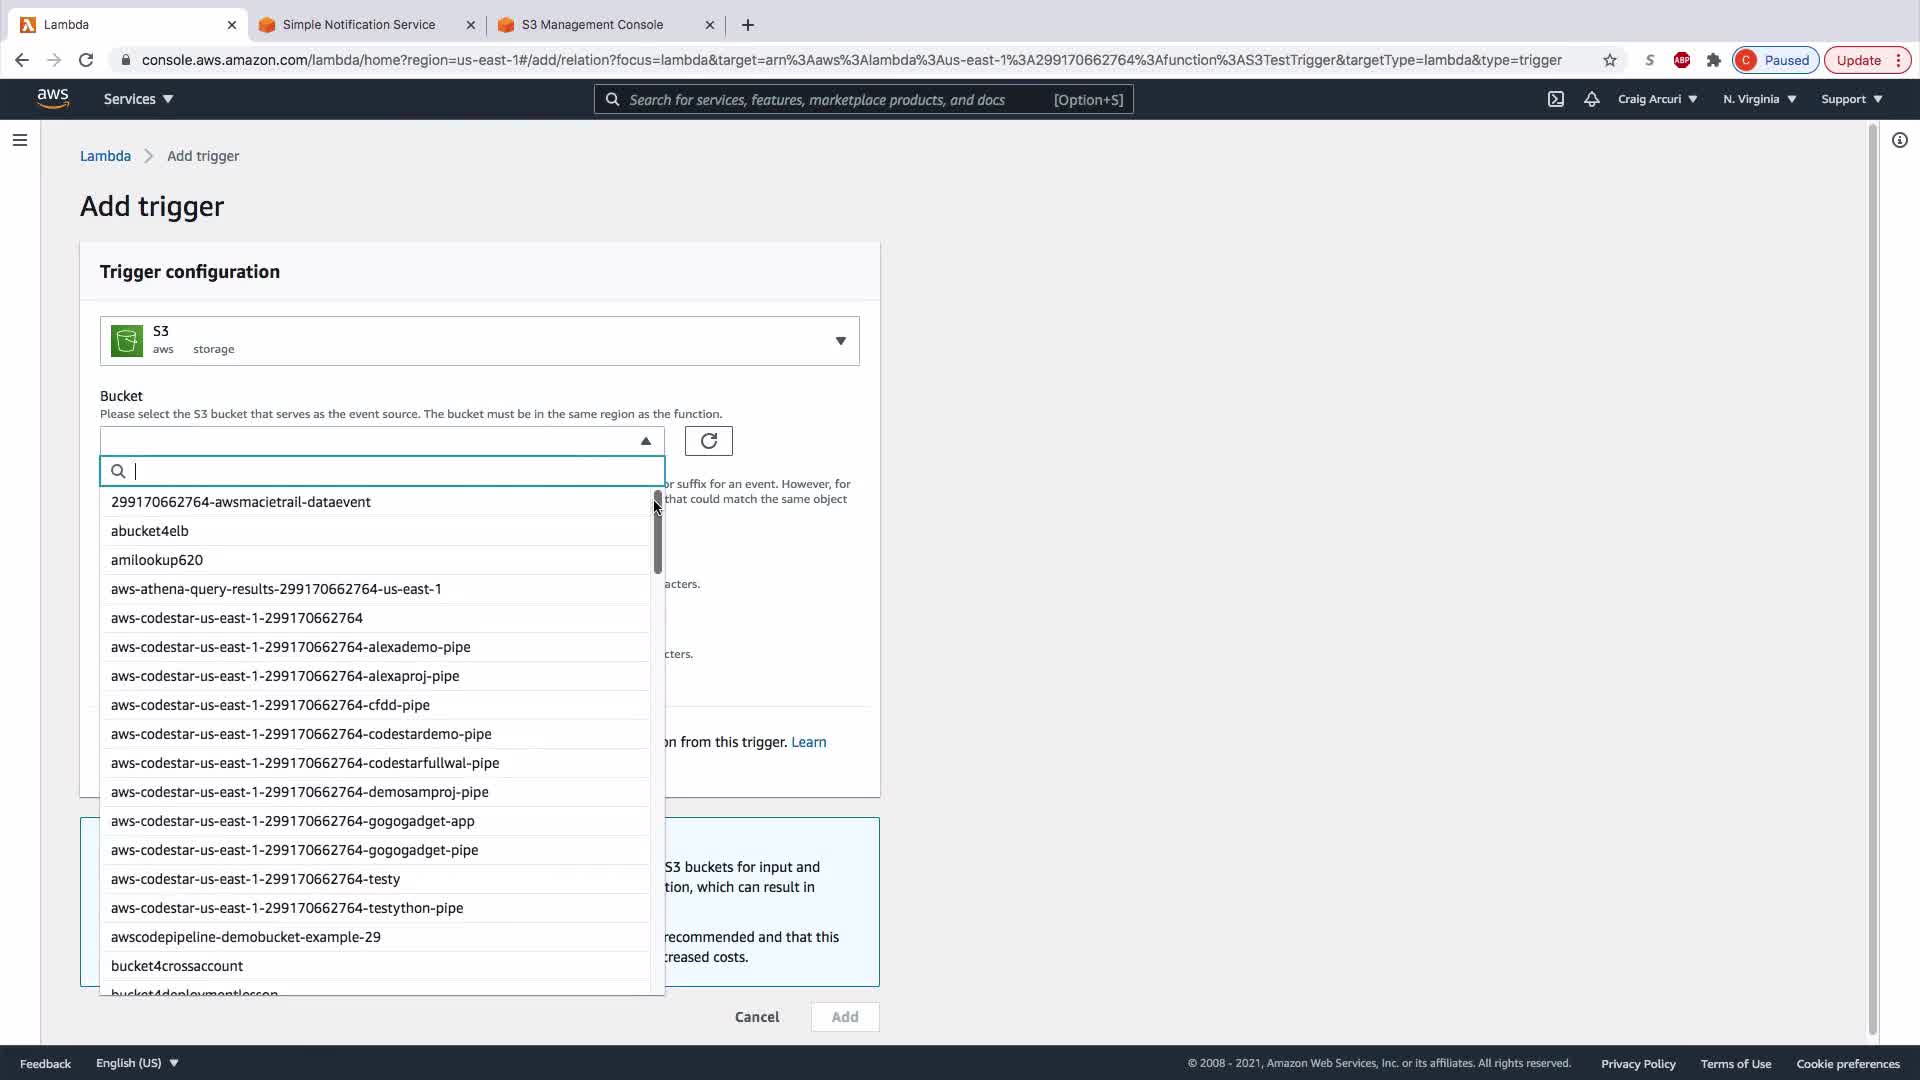
Task: Open browser extensions puzzle icon
Action: pyautogui.click(x=1714, y=60)
